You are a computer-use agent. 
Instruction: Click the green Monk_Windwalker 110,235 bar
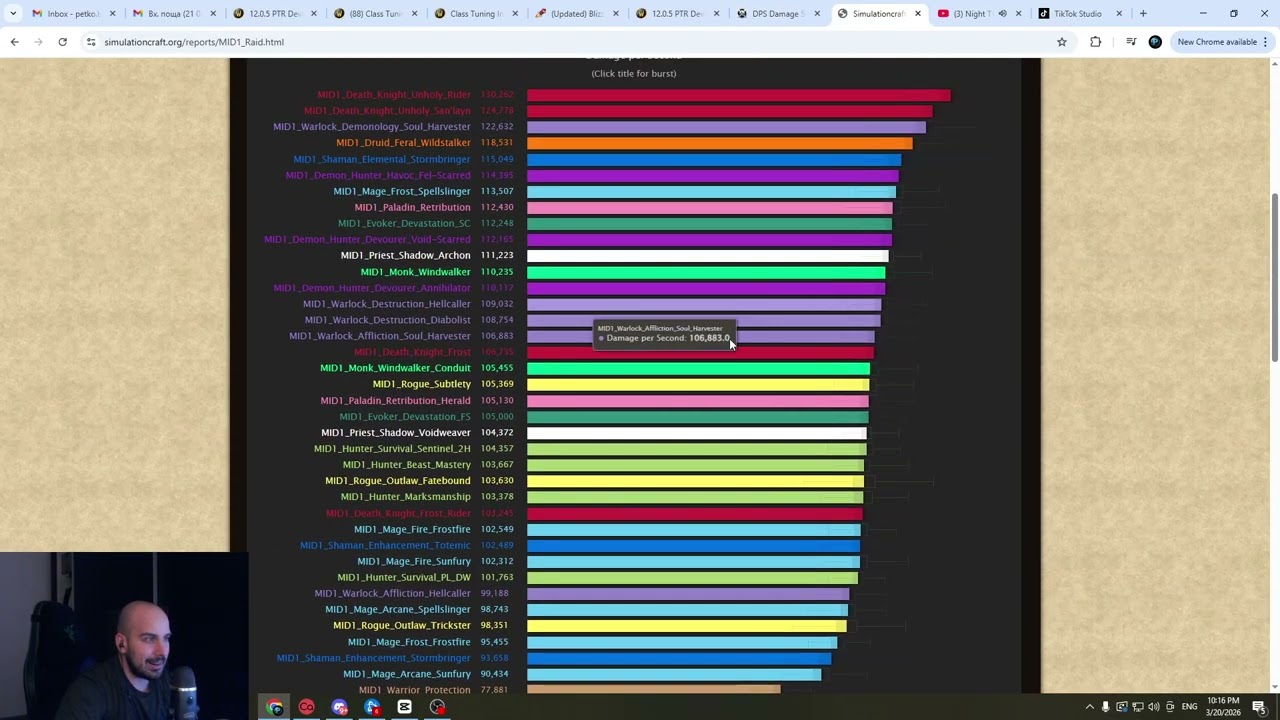706,272
